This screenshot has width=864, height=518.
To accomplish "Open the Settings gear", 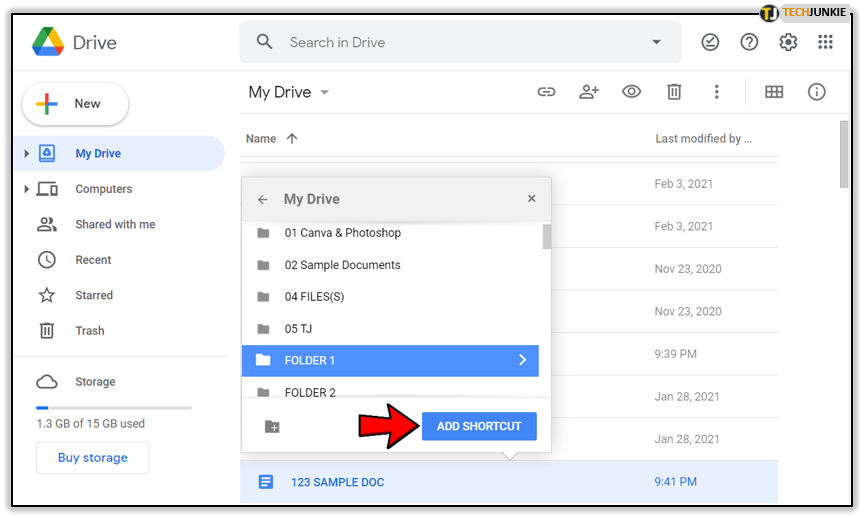I will (x=788, y=42).
